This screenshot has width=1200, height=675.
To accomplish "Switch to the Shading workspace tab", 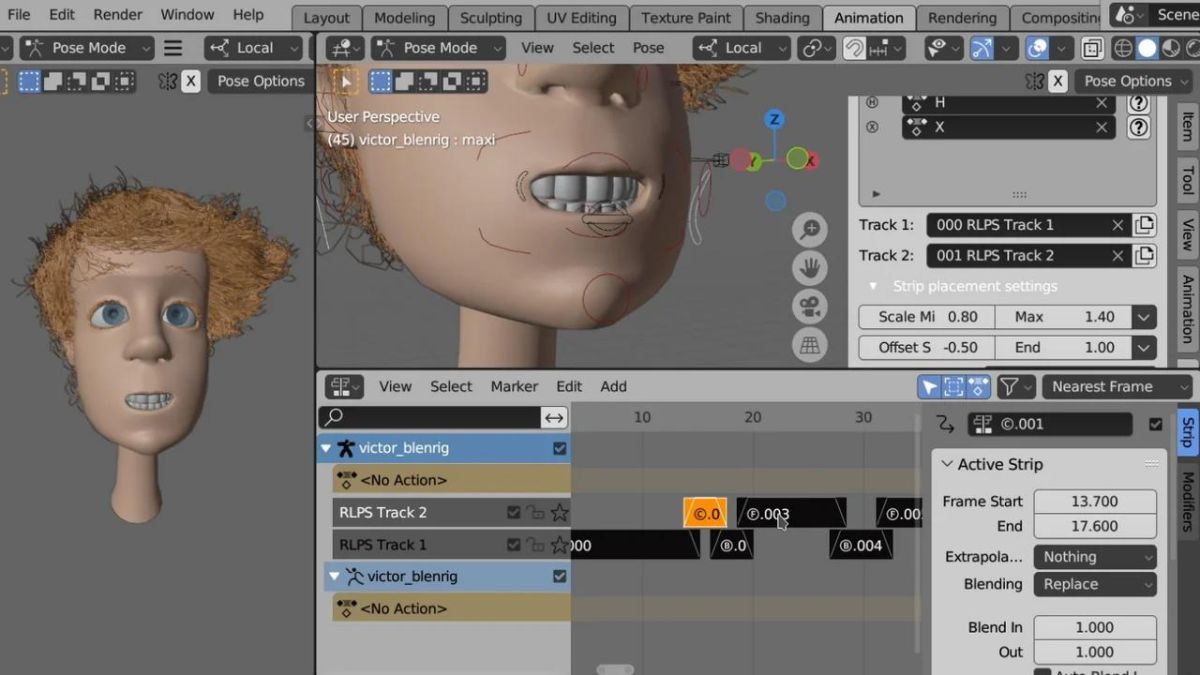I will 783,18.
